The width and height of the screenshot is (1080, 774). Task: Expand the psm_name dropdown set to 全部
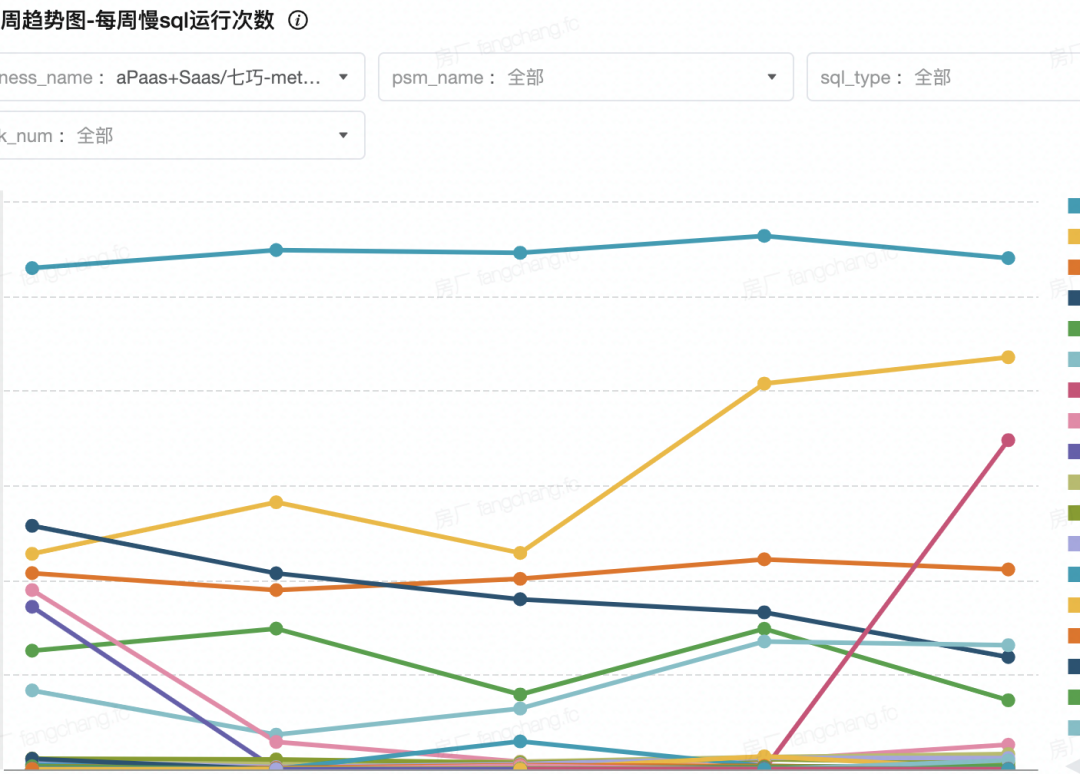[x=771, y=77]
